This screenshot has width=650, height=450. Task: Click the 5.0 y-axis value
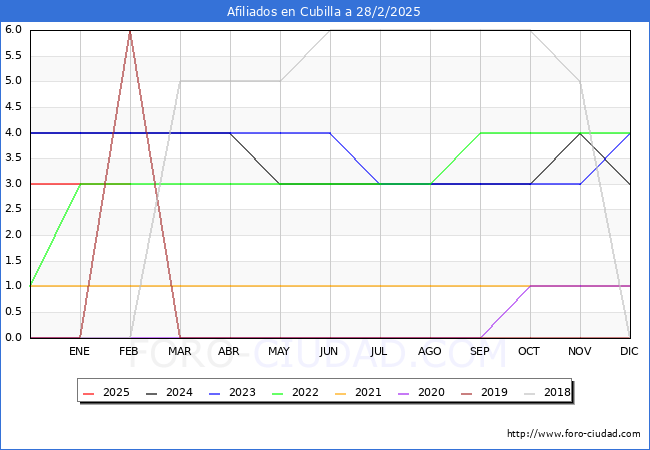click(x=13, y=81)
